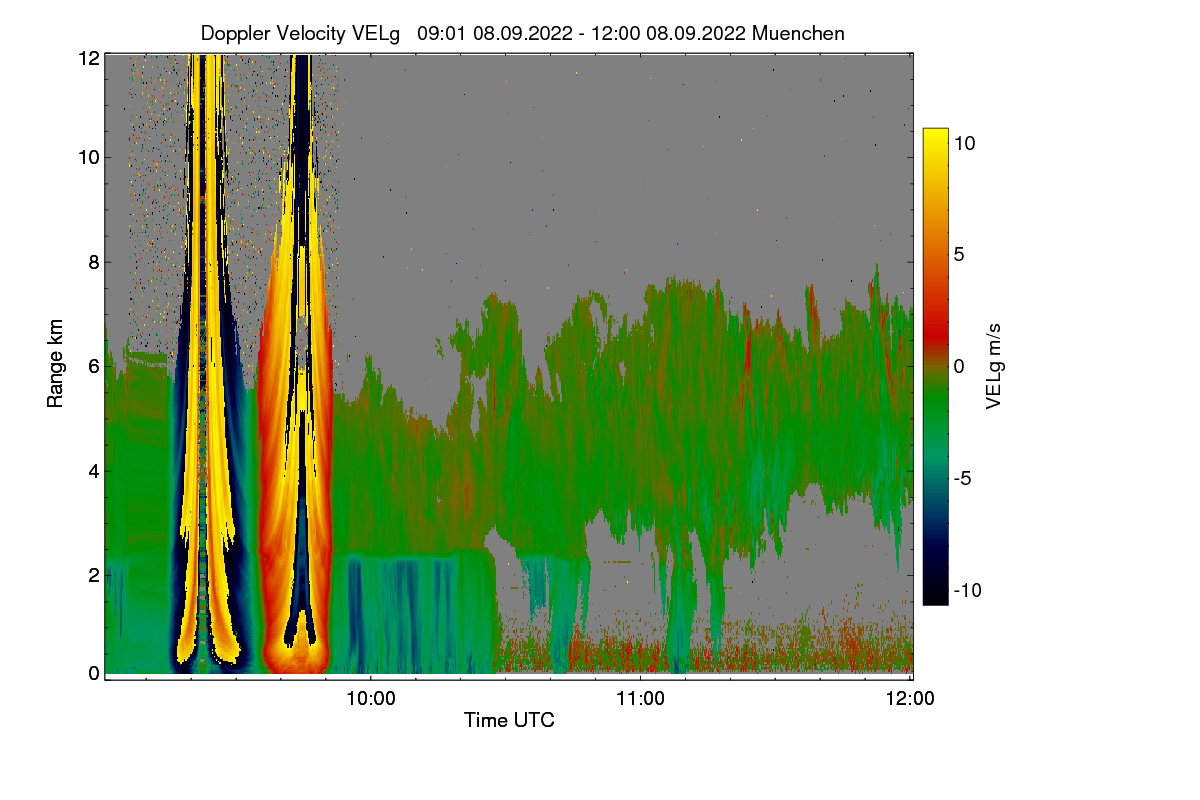Click the range tick label '2'

94,575
